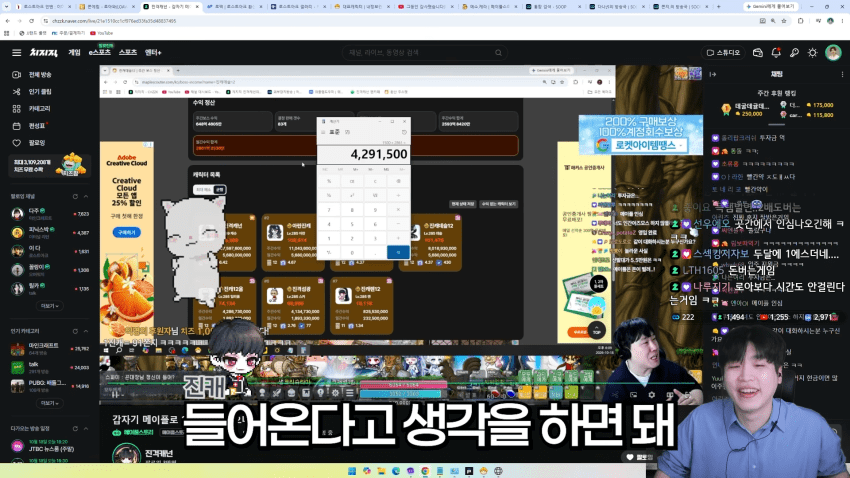Click the calculator equals button in stream
Viewport: 850px width, 478px height.
(398, 252)
